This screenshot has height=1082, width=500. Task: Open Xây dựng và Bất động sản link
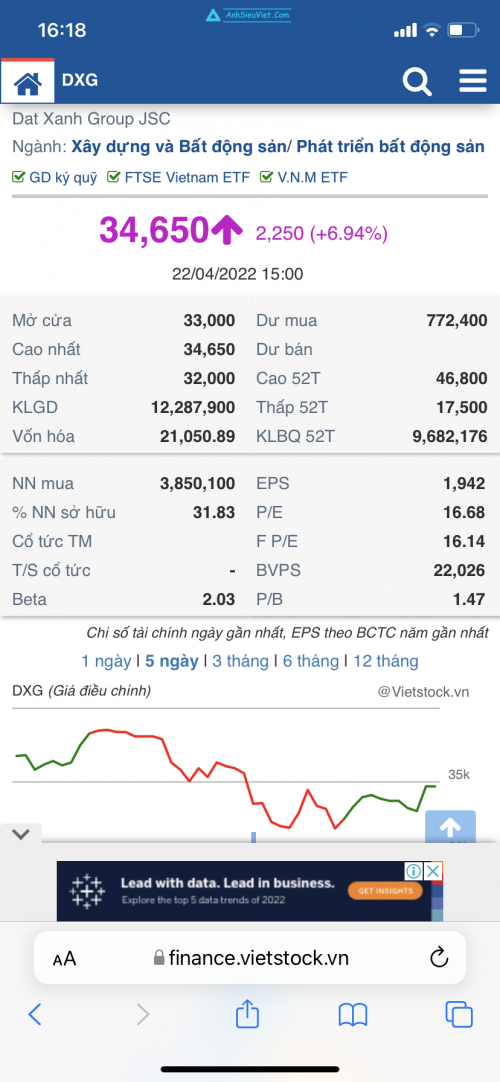[x=178, y=147]
